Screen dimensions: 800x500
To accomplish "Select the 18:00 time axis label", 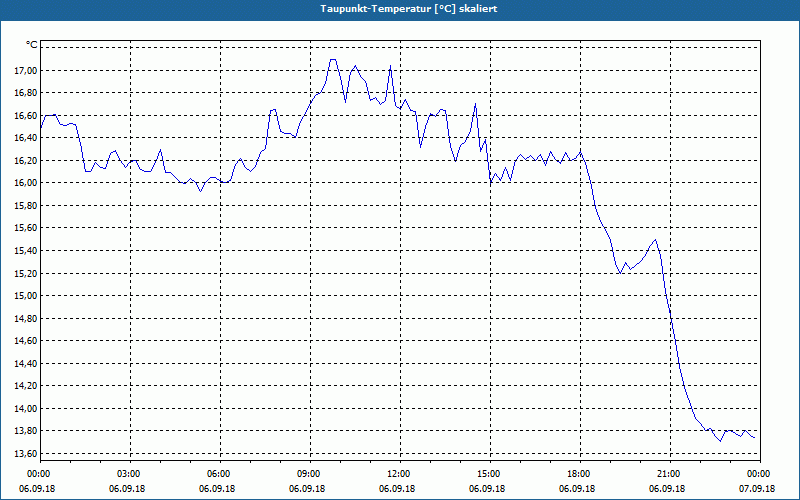I will pyautogui.click(x=580, y=474).
